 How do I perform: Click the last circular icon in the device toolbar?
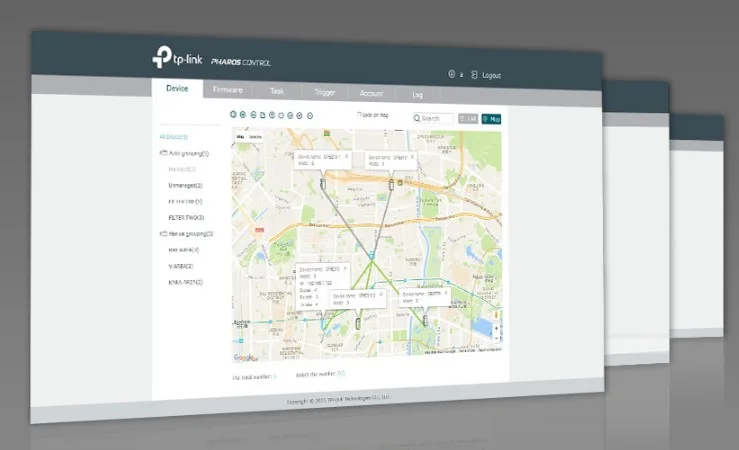[310, 116]
